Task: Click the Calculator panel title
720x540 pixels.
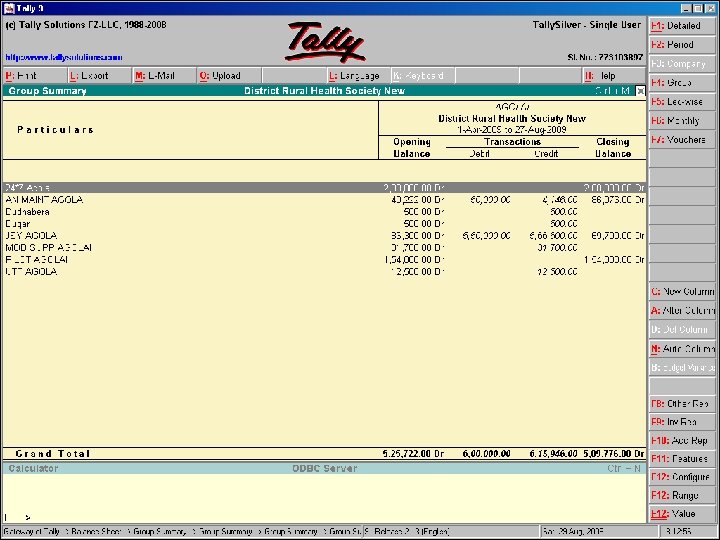Action: pos(33,468)
